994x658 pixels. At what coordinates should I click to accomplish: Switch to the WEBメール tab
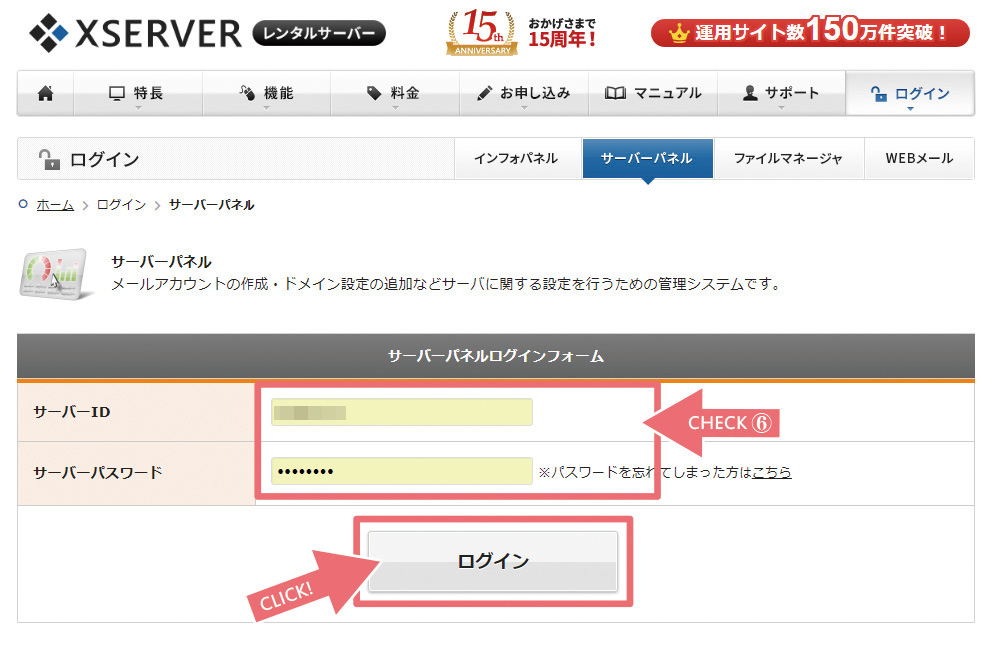919,158
